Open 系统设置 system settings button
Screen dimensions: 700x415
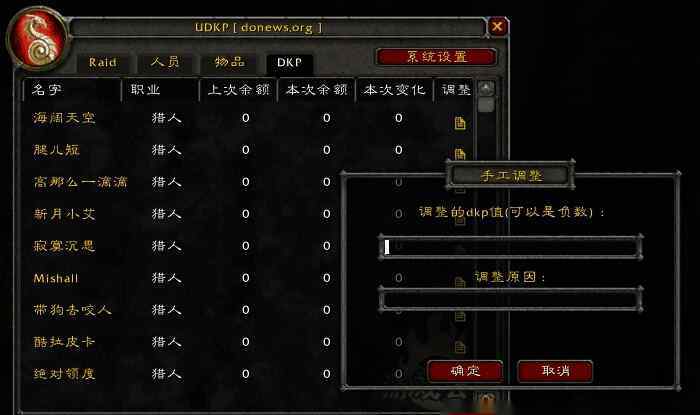coord(437,57)
